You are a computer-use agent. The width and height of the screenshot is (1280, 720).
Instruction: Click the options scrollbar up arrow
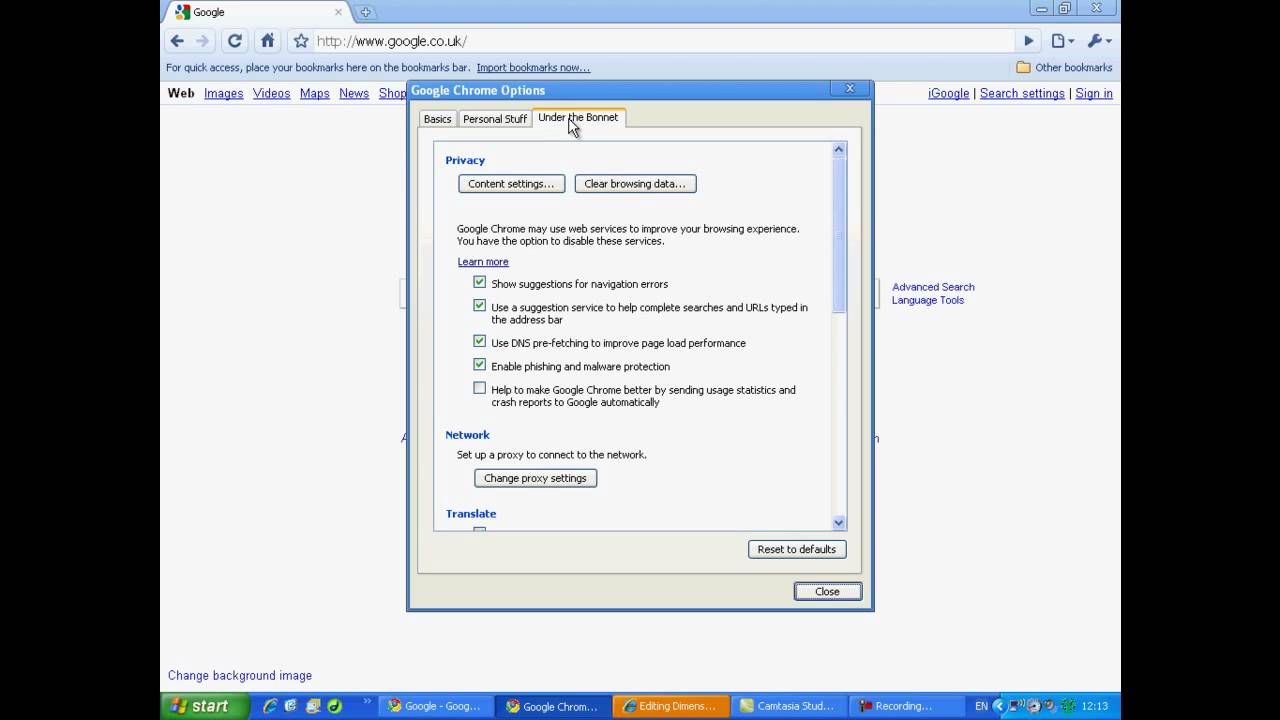point(839,150)
